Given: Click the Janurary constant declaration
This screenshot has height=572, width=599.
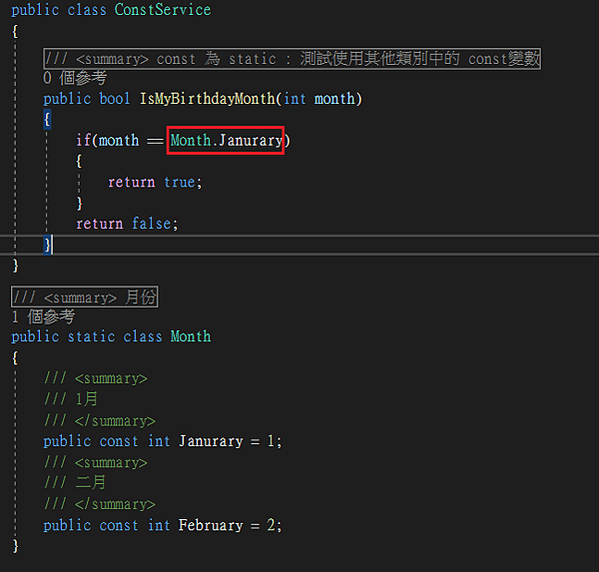Looking at the screenshot, I should [162, 441].
